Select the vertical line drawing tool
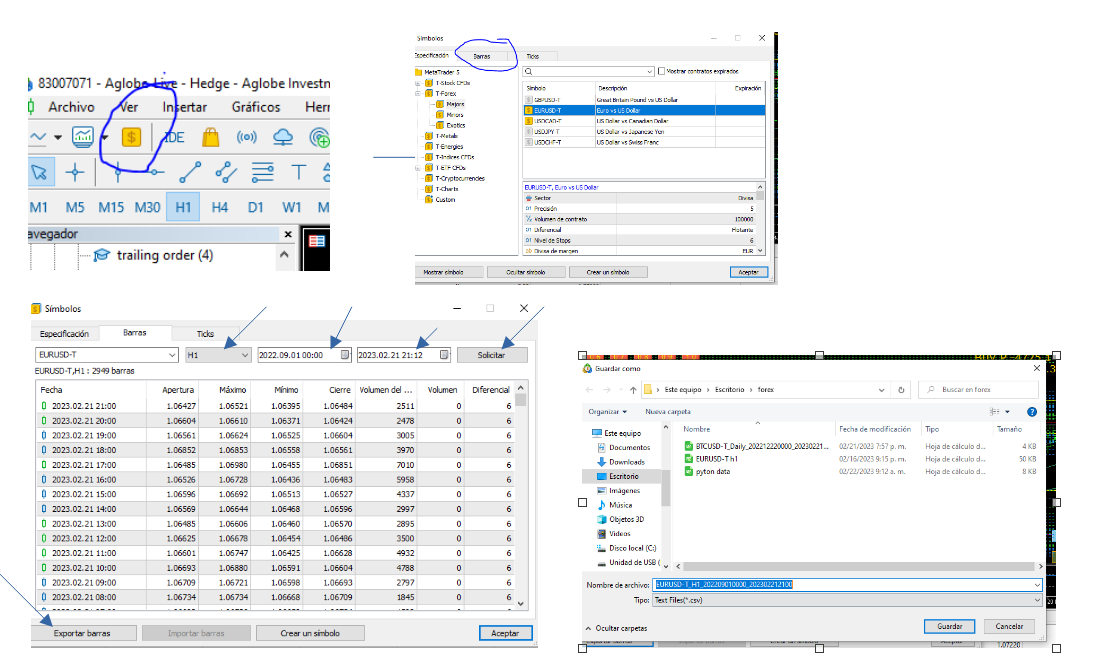The height and width of the screenshot is (657, 1120). [118, 172]
